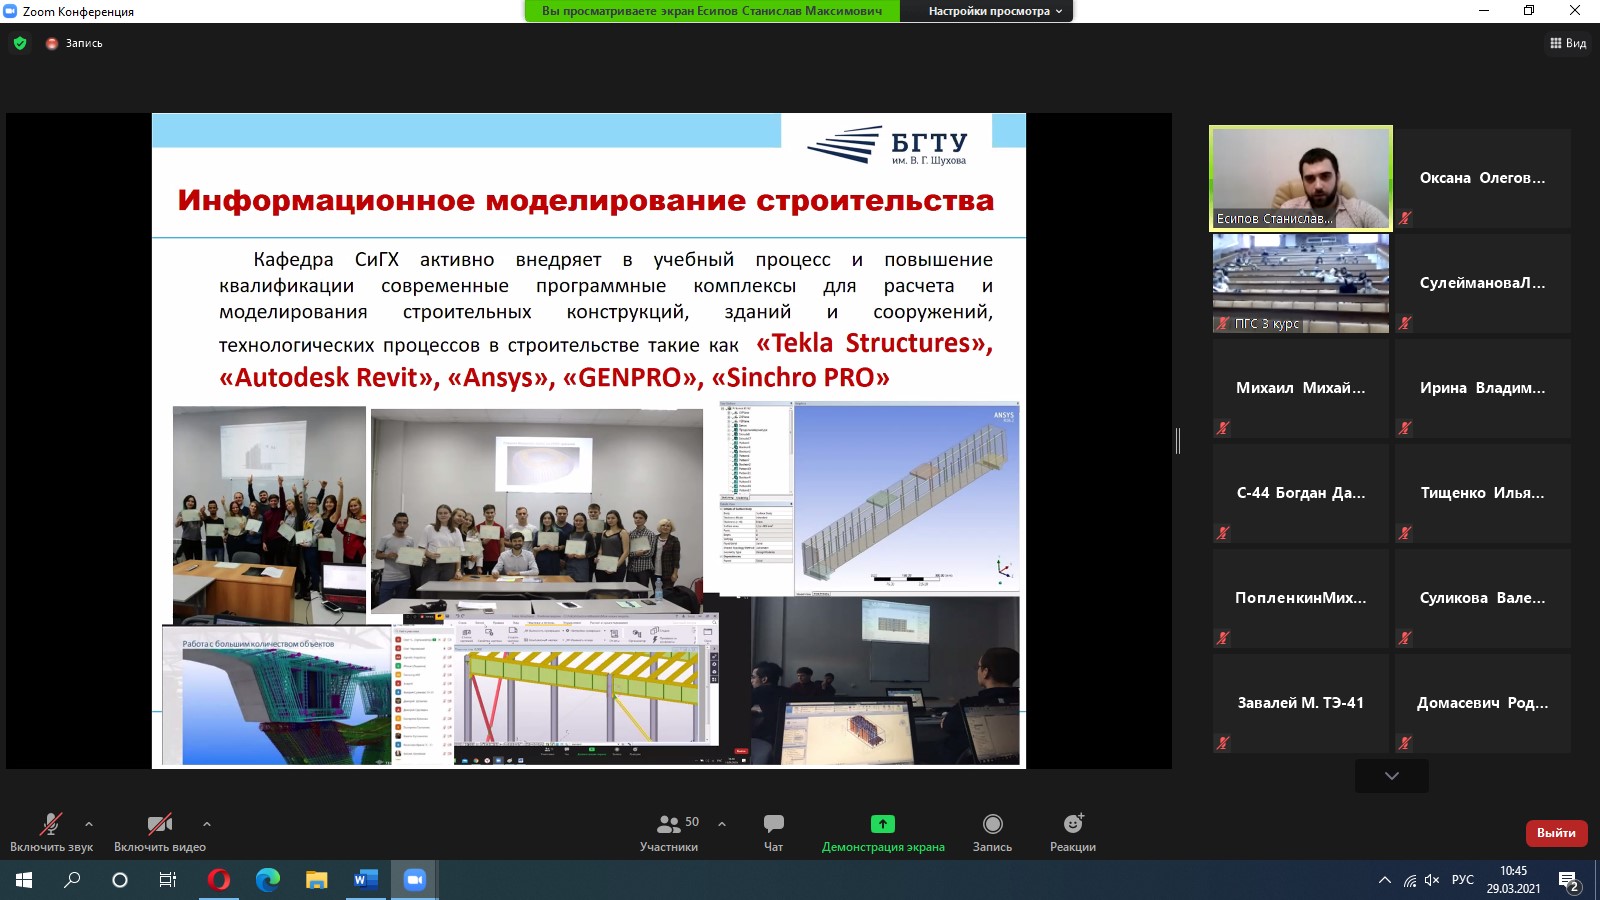The image size is (1600, 900).
Task: Open File Explorer from taskbar
Action: [316, 880]
